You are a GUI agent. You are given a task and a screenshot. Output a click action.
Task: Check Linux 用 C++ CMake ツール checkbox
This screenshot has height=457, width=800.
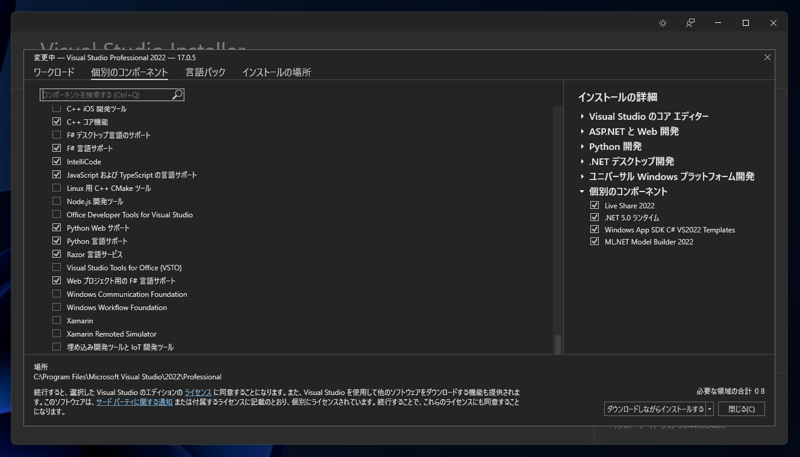pyautogui.click(x=57, y=188)
